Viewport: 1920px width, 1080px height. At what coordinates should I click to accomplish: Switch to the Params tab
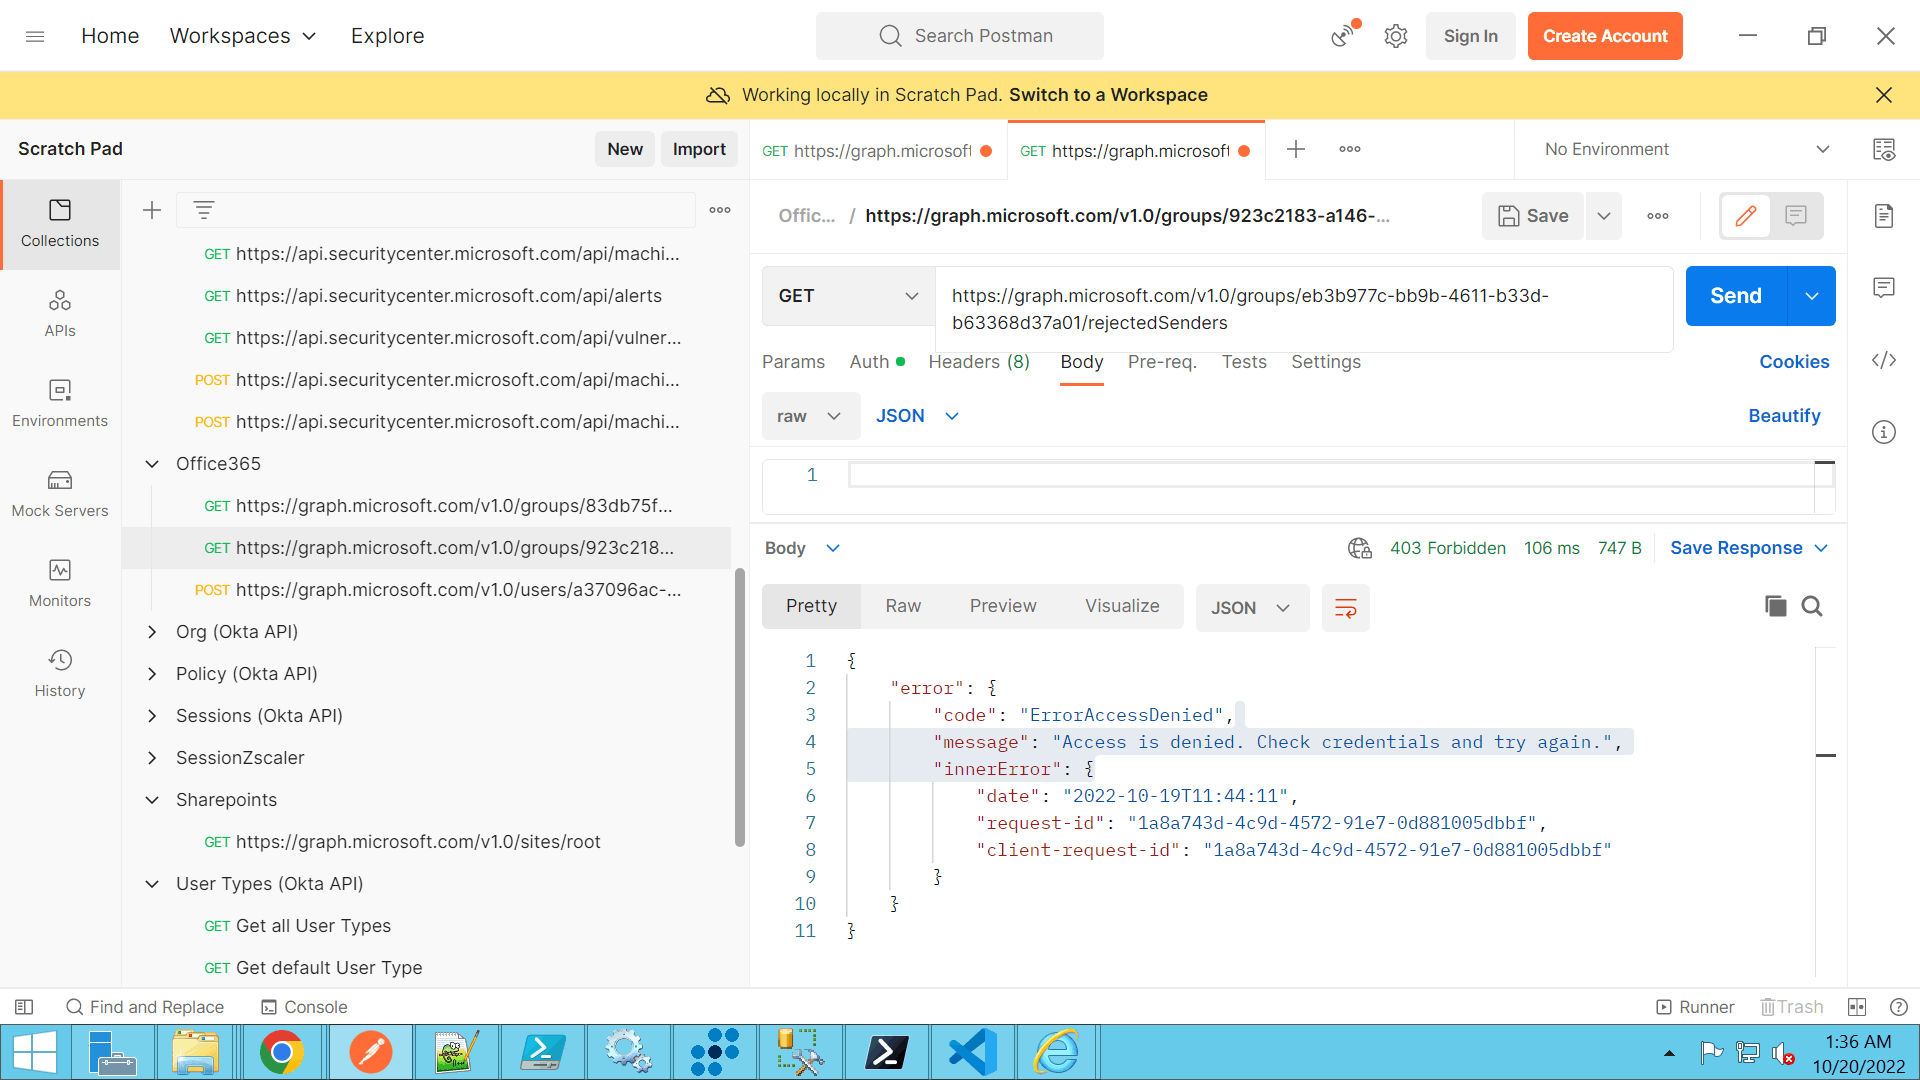coord(793,362)
